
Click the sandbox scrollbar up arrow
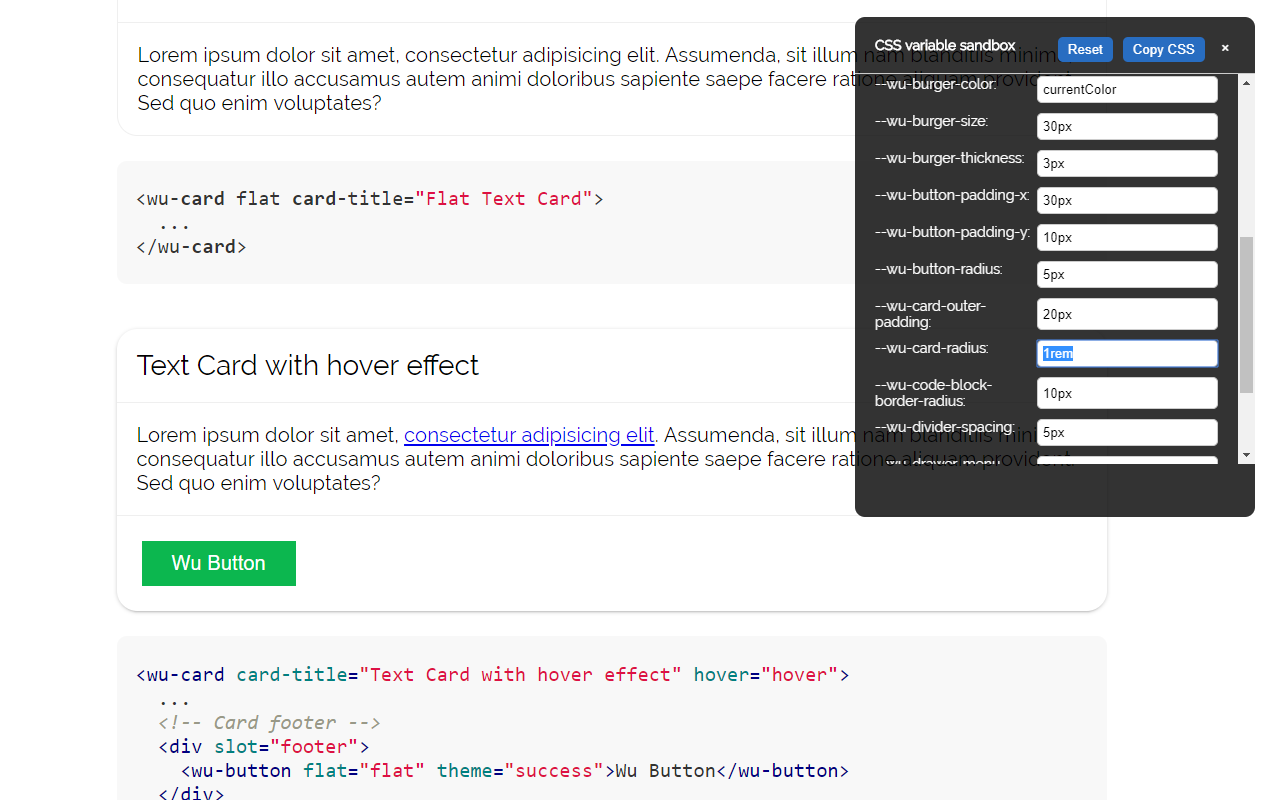[x=1246, y=82]
